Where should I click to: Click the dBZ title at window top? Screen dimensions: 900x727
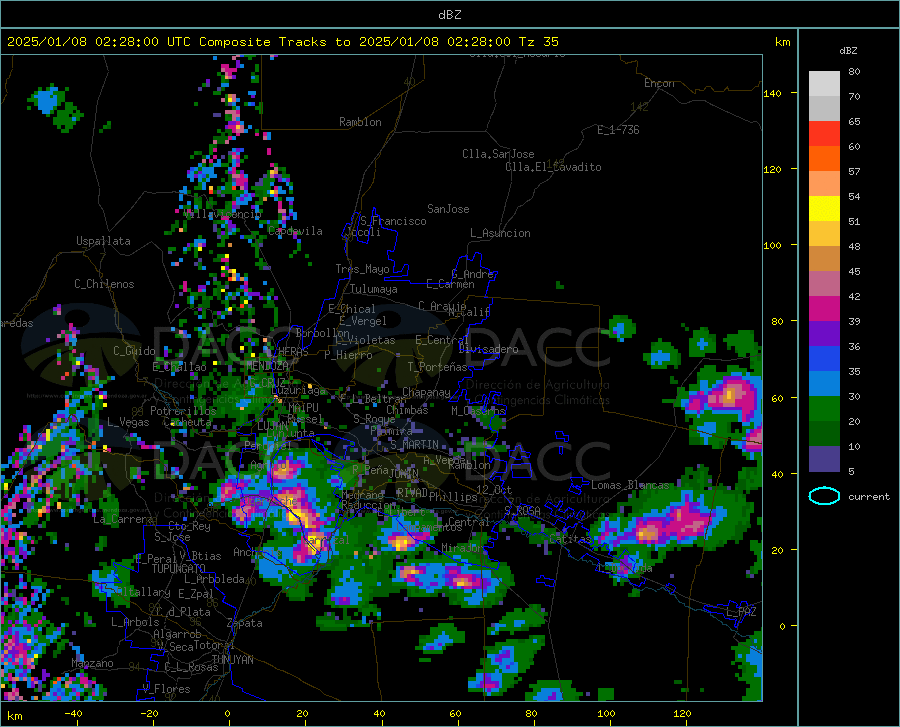coord(449,15)
